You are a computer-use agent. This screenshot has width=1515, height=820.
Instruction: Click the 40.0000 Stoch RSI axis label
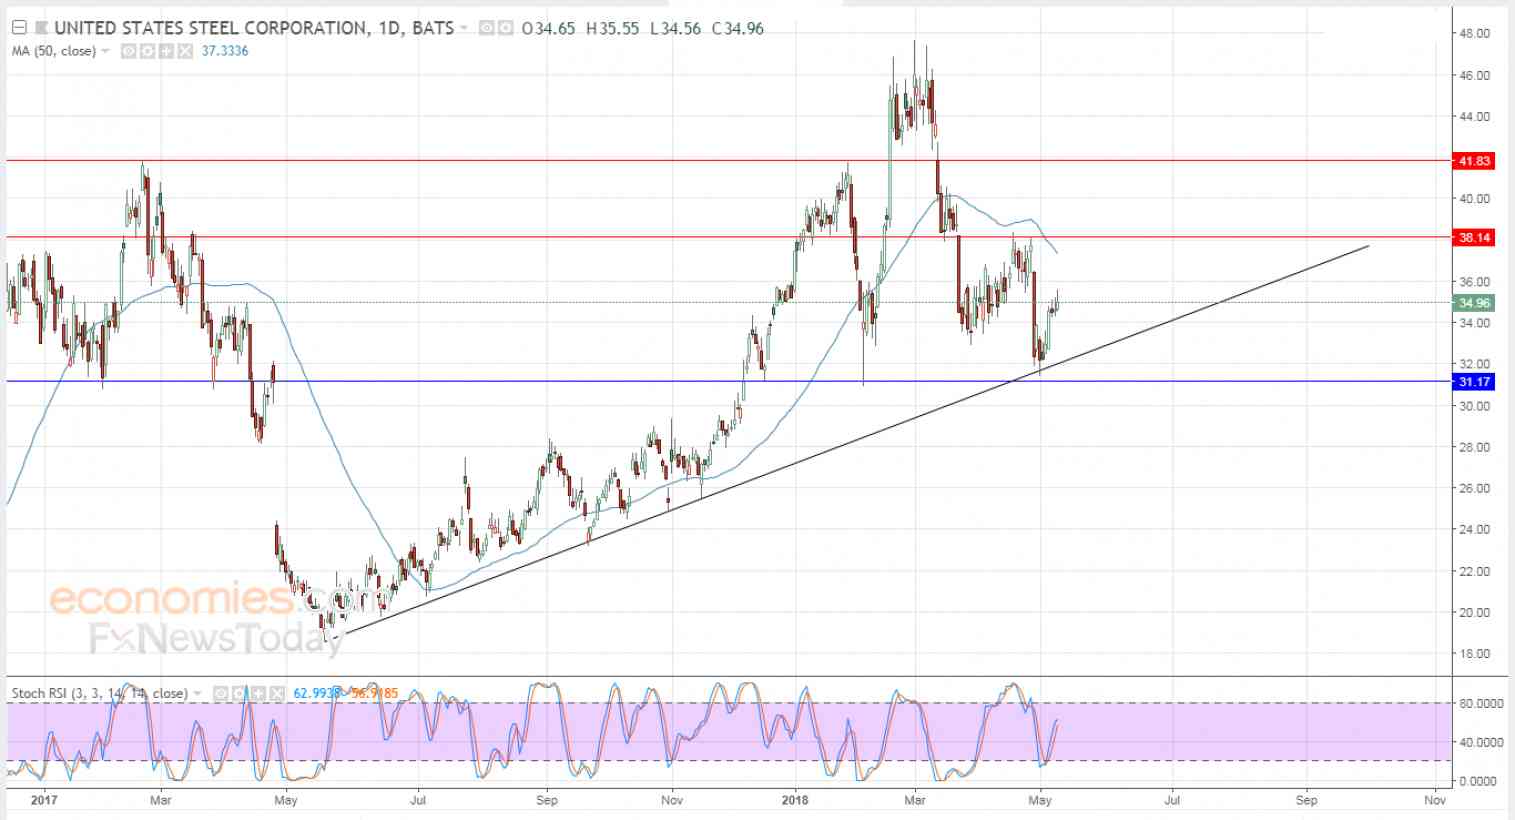point(1481,742)
